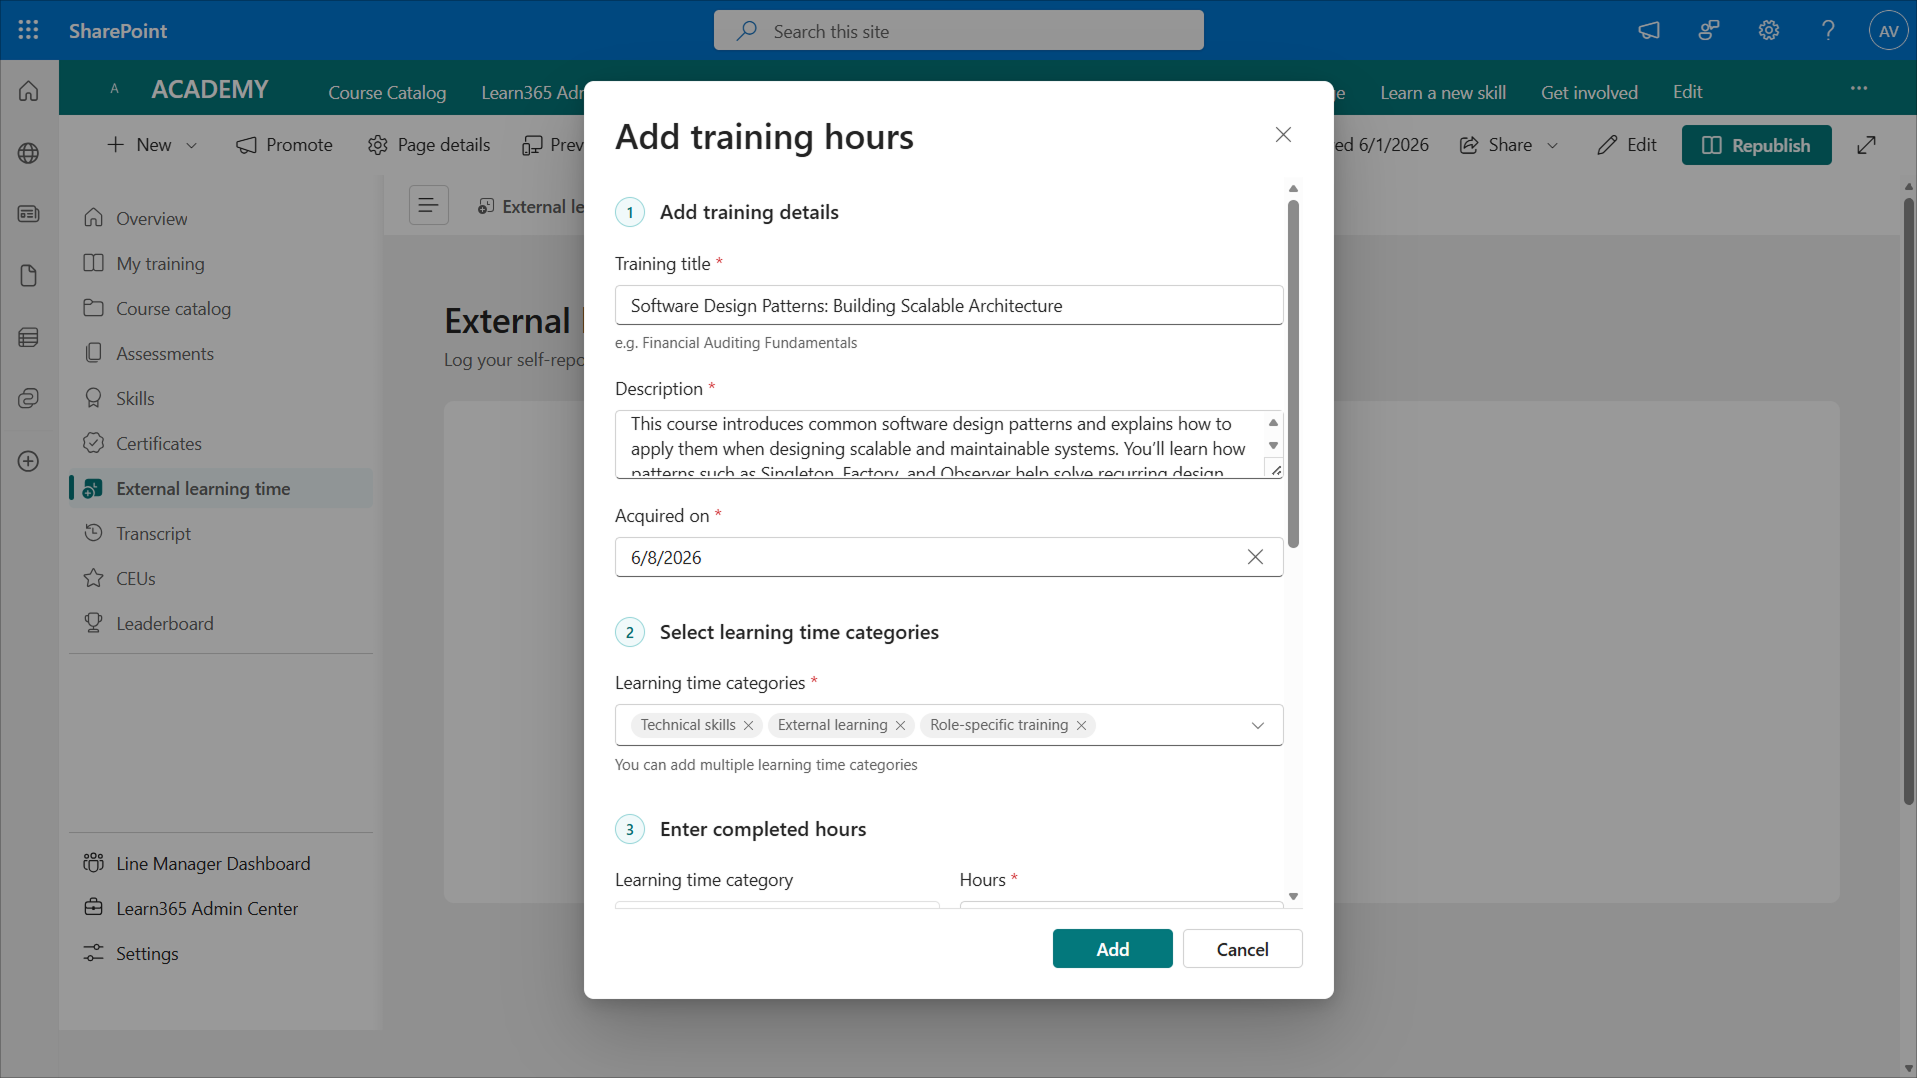1917x1078 pixels.
Task: Click the Training title input field
Action: (948, 305)
